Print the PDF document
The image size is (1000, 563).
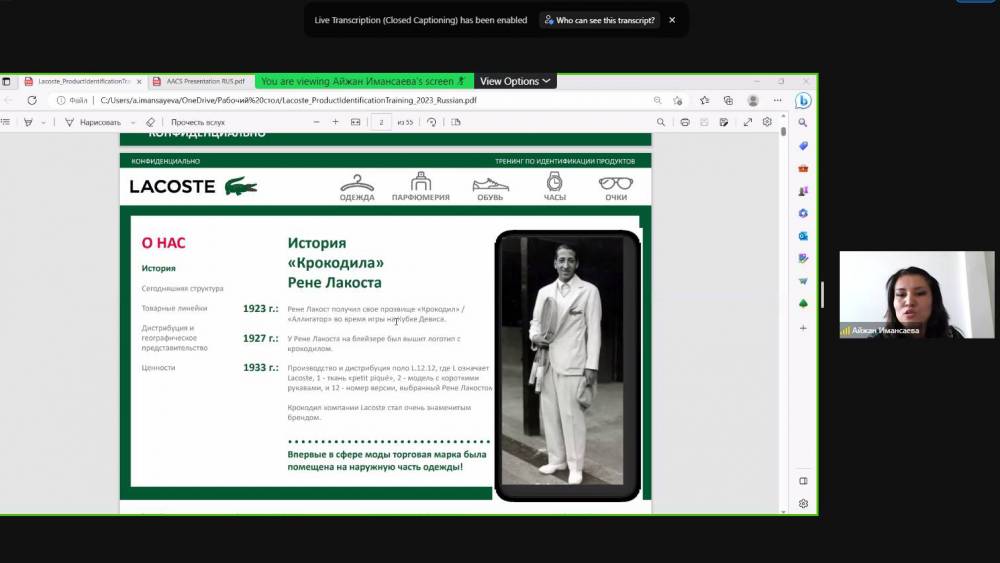coord(684,122)
